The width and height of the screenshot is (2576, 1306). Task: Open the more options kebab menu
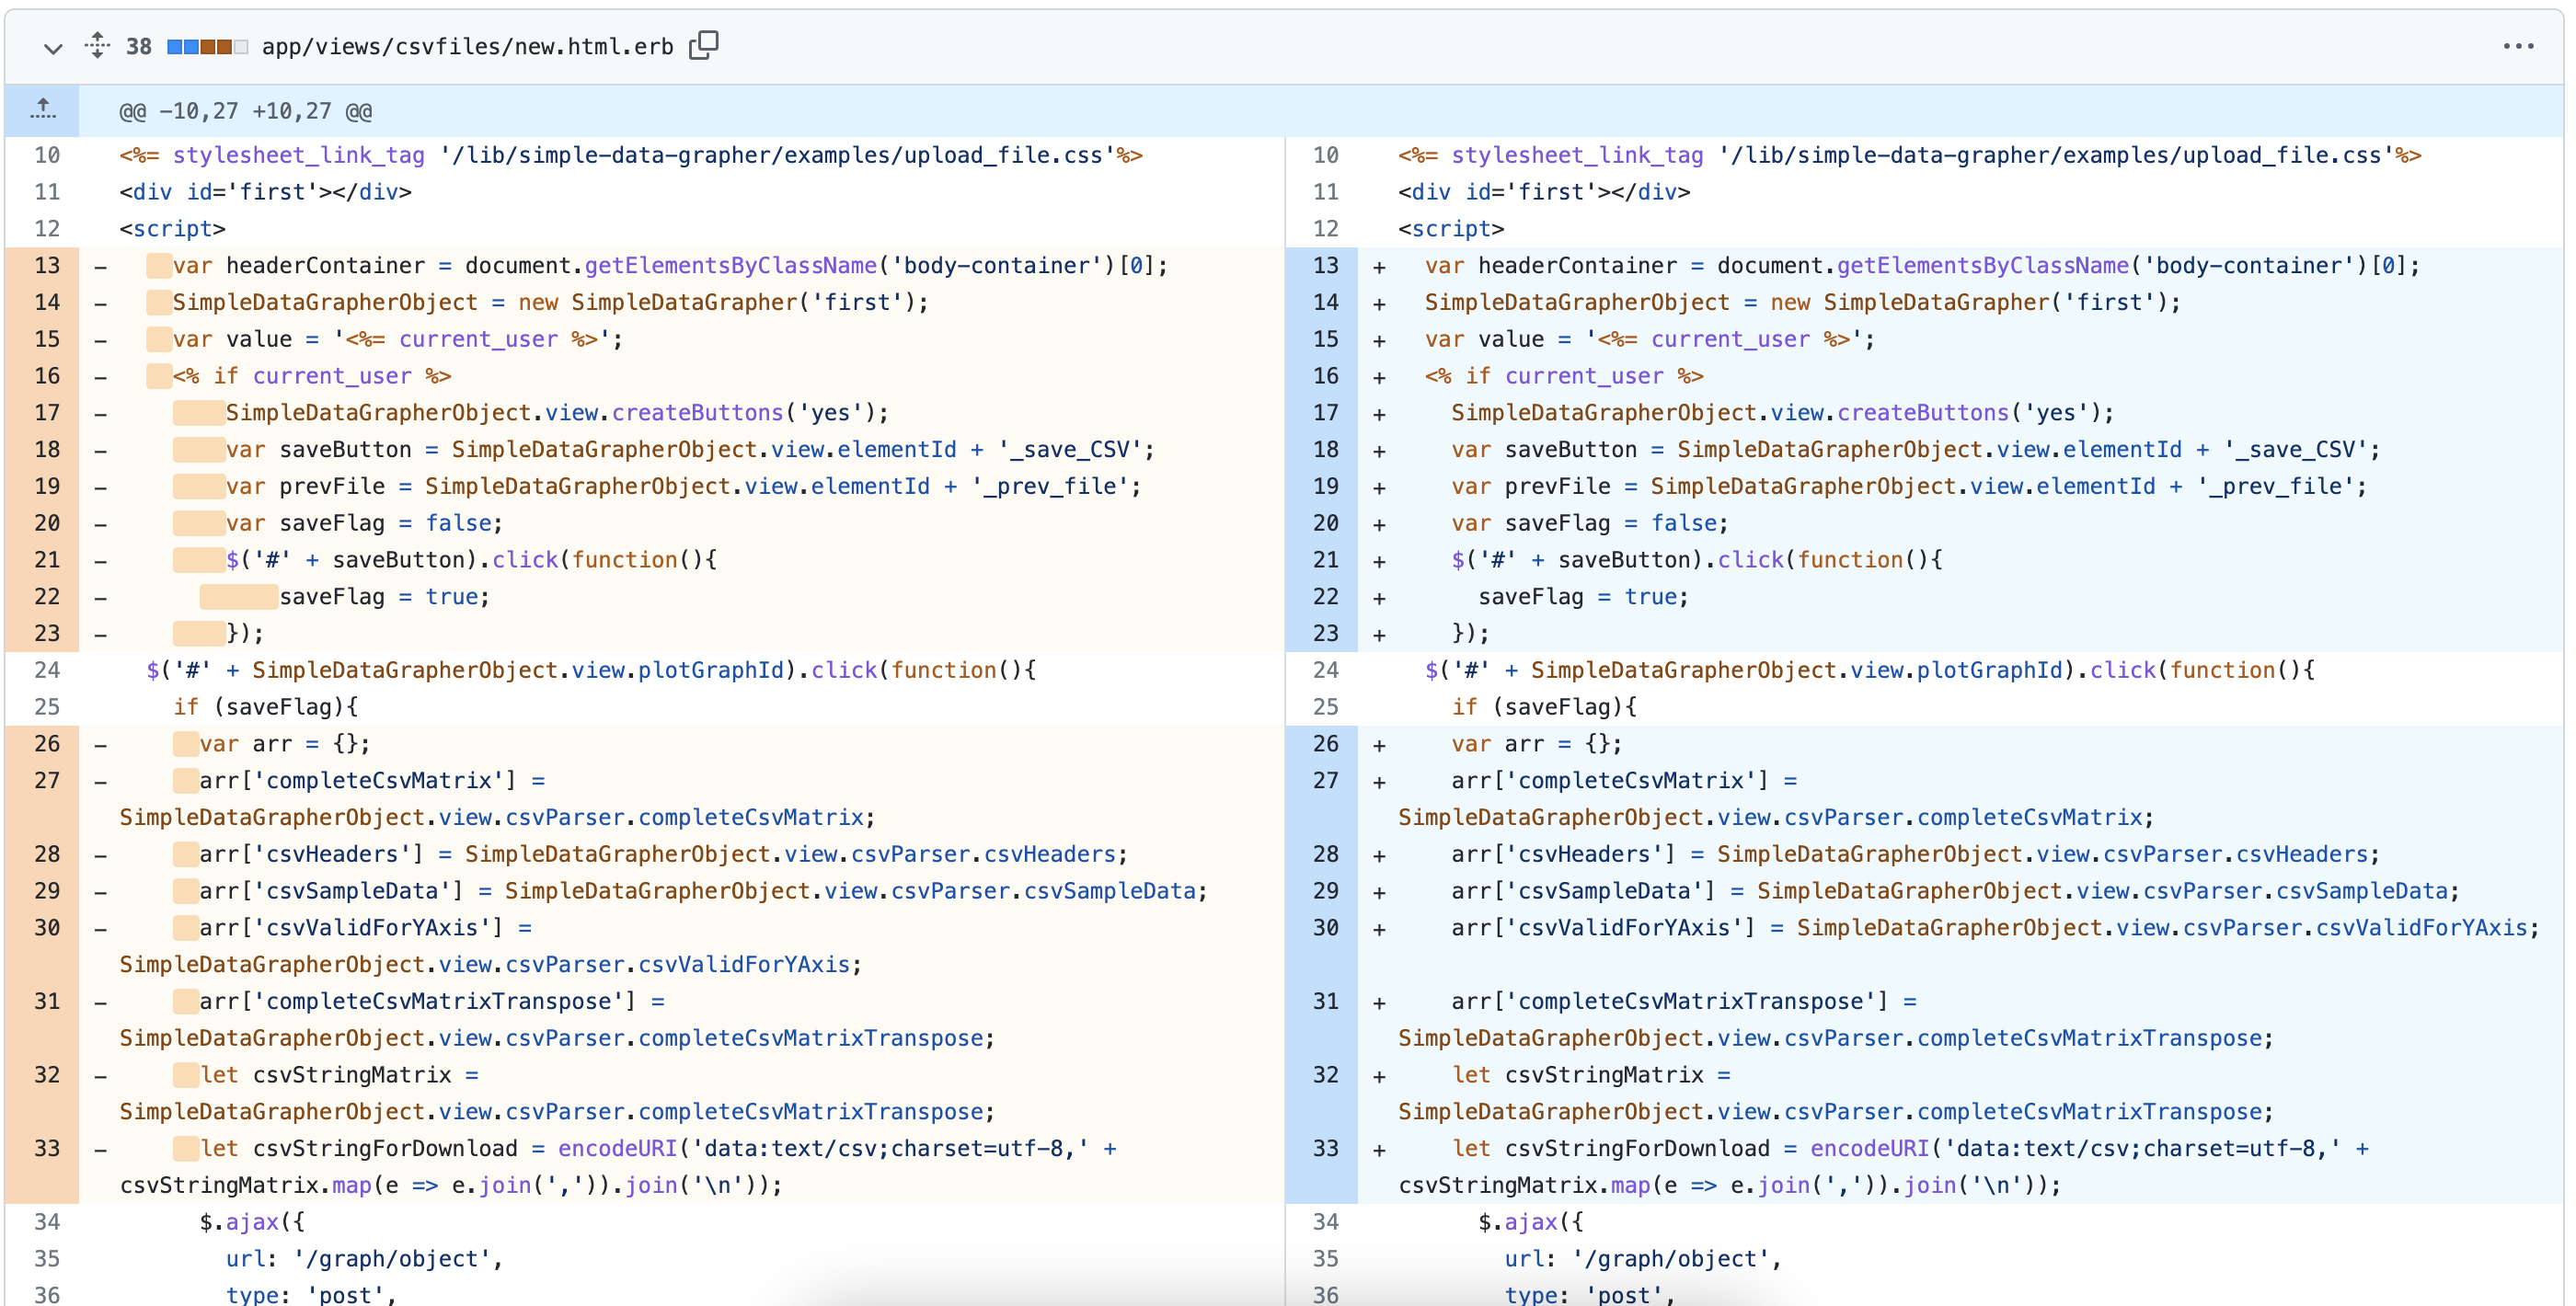(2520, 45)
